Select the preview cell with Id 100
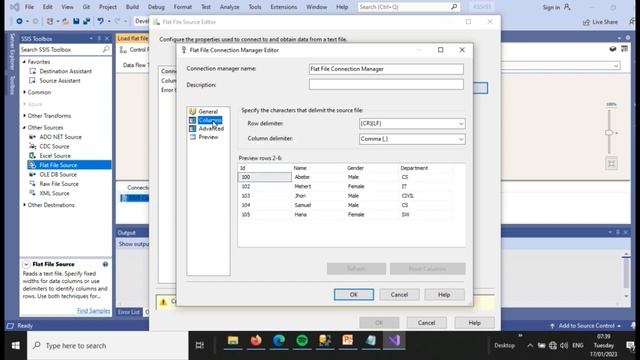 (264, 177)
